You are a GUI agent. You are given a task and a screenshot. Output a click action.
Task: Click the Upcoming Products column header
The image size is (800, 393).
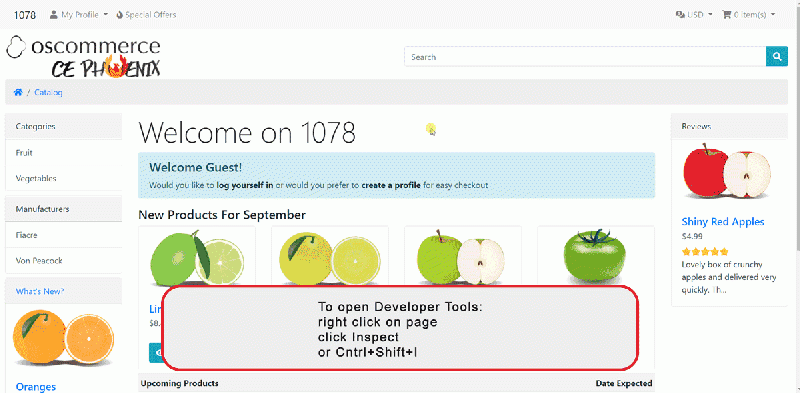click(180, 383)
